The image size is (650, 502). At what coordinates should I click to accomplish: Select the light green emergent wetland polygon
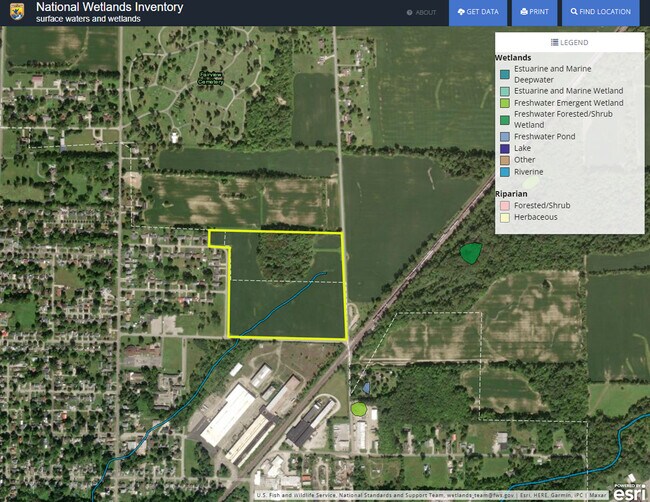[x=359, y=409]
